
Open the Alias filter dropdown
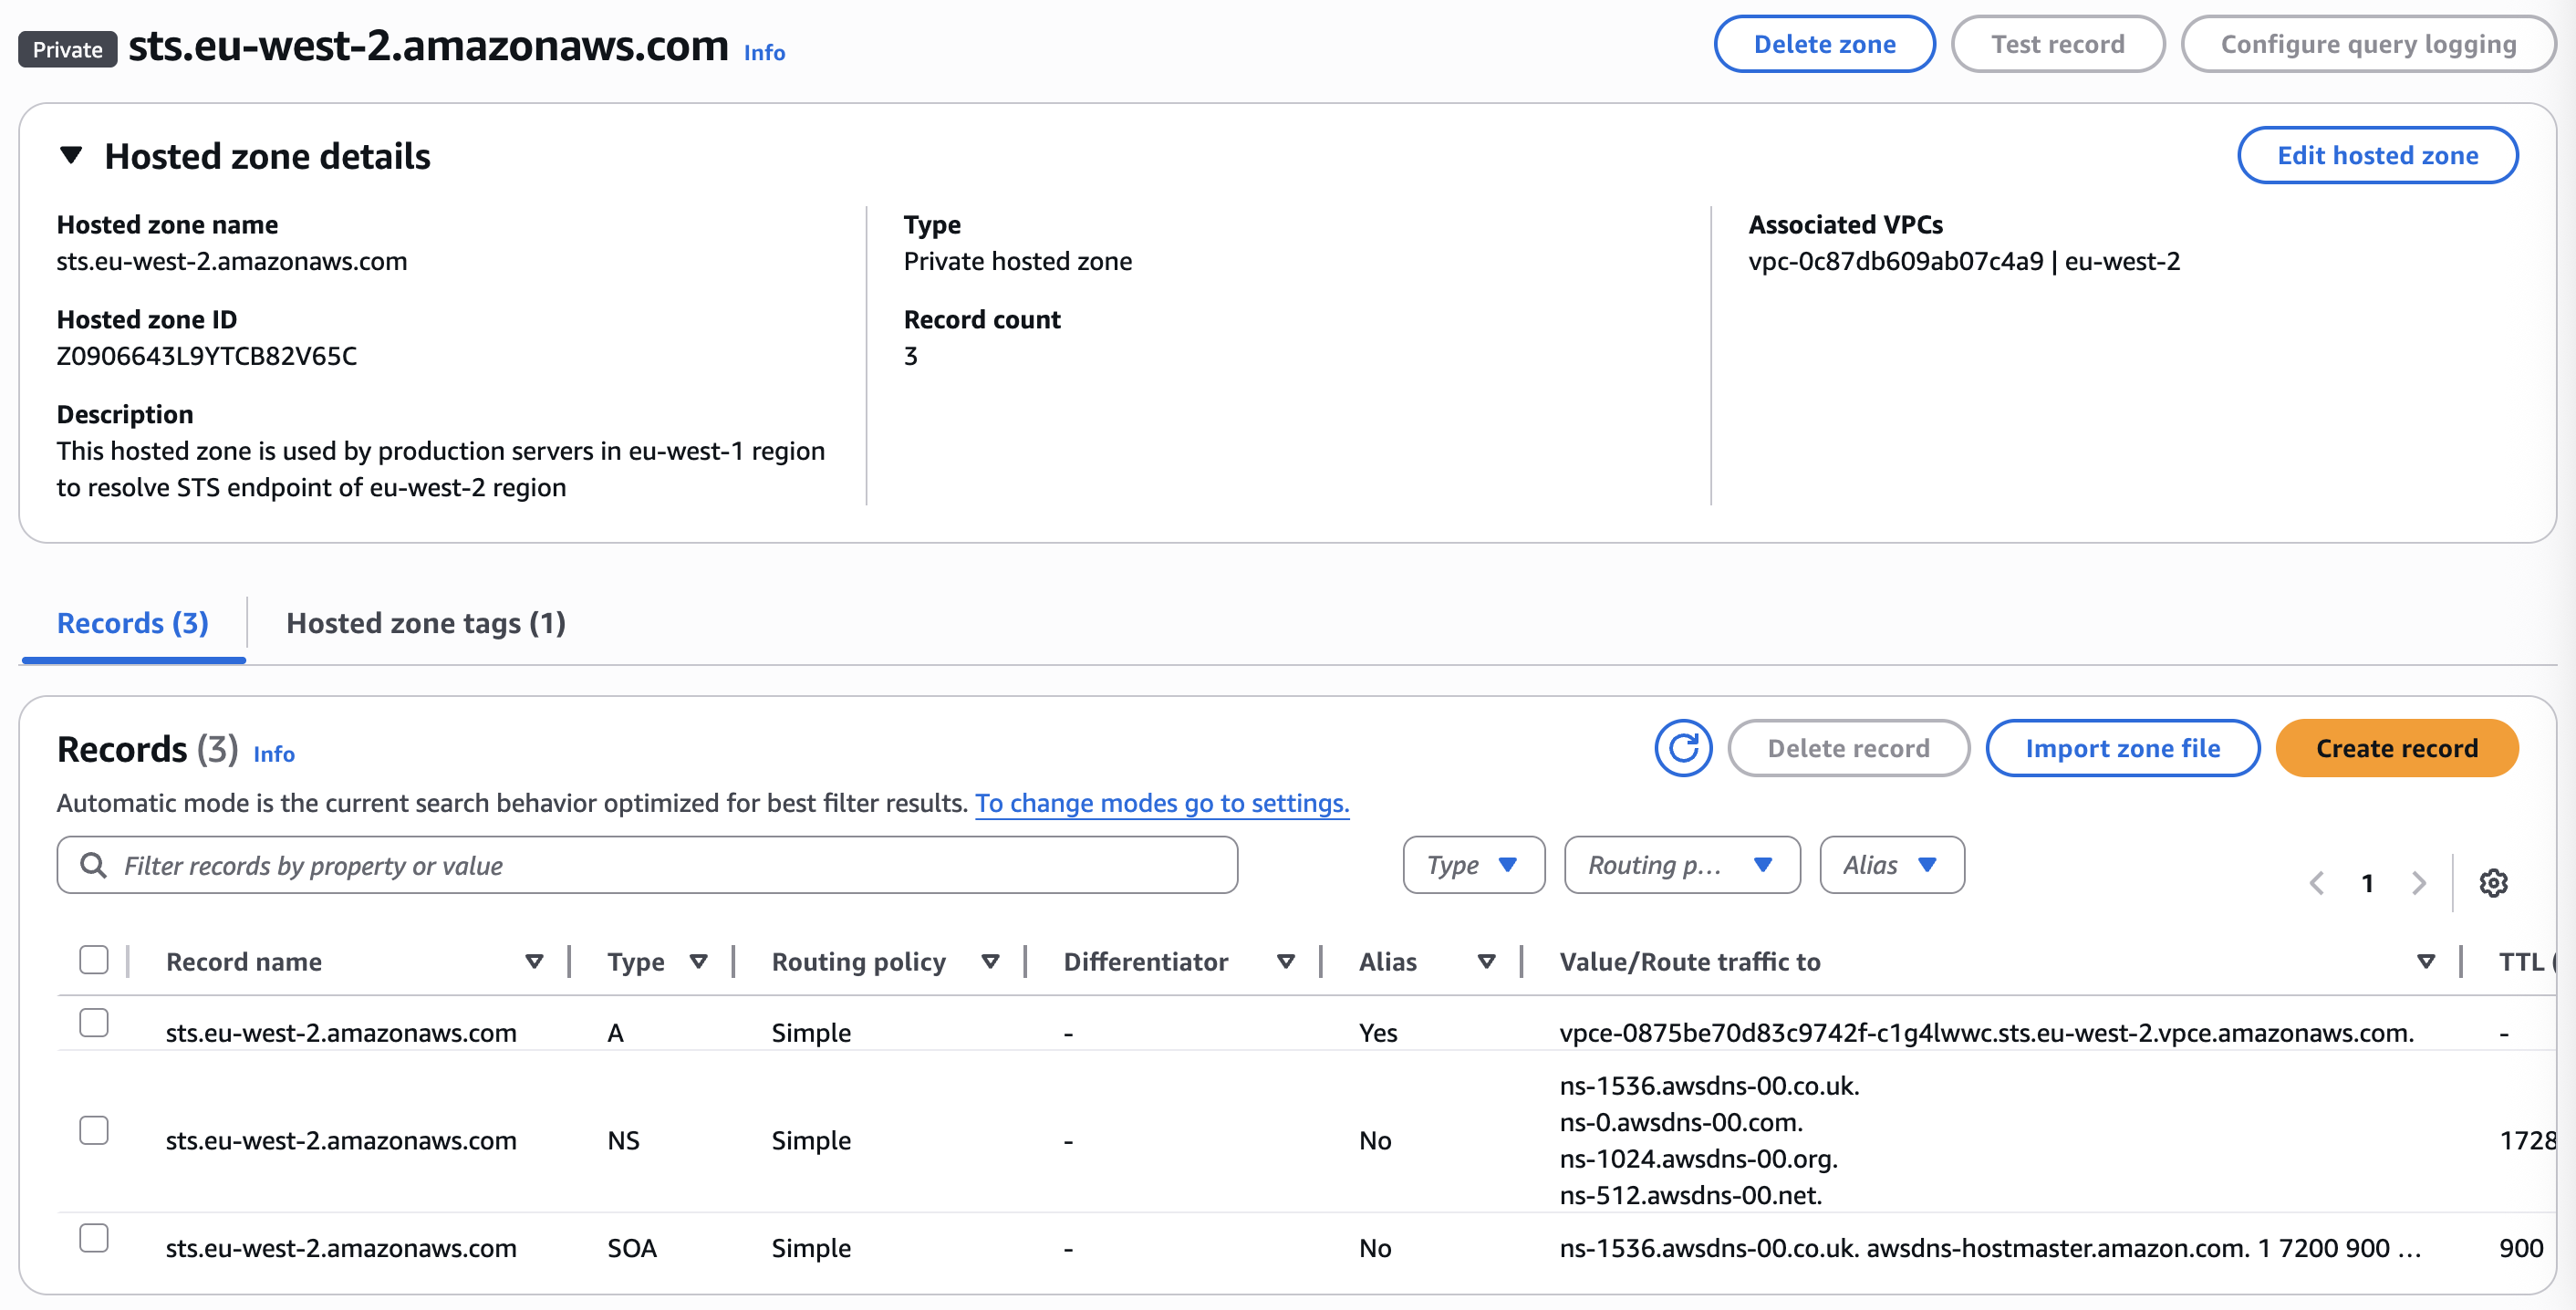[x=1891, y=865]
